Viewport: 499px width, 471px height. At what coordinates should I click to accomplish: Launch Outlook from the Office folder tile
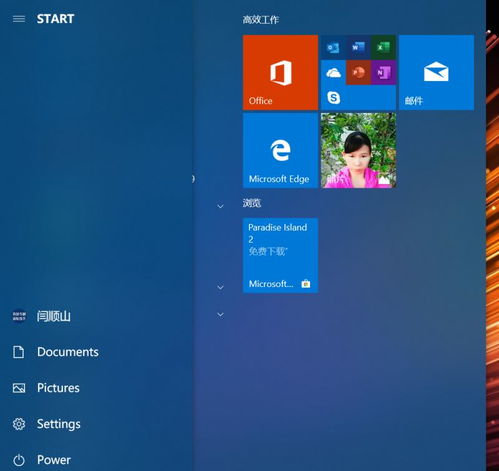click(x=333, y=47)
